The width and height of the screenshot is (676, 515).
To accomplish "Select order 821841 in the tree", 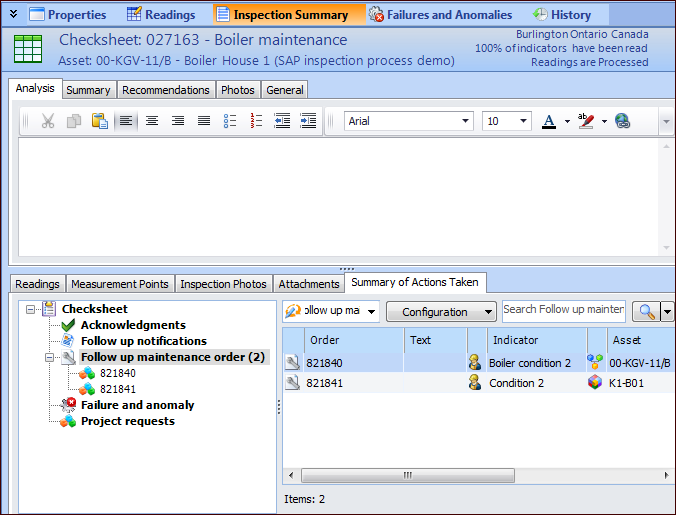I will click(x=118, y=389).
